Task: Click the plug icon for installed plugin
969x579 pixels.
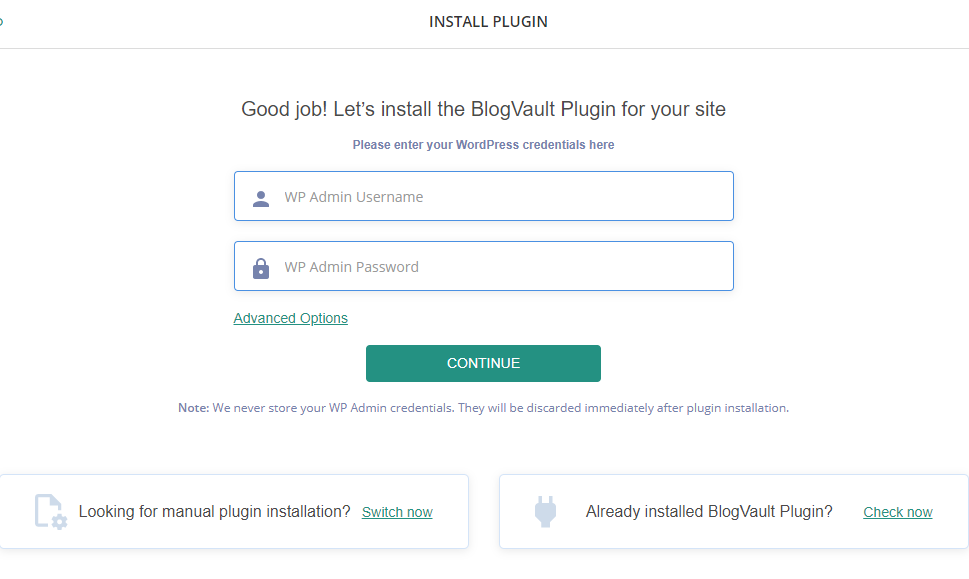Action: point(545,512)
